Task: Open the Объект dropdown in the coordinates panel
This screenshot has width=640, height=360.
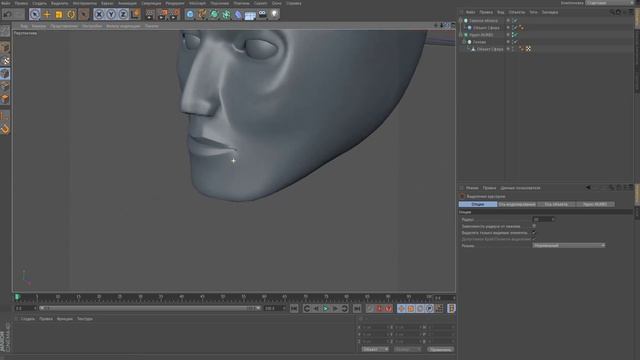Action: pyautogui.click(x=375, y=349)
